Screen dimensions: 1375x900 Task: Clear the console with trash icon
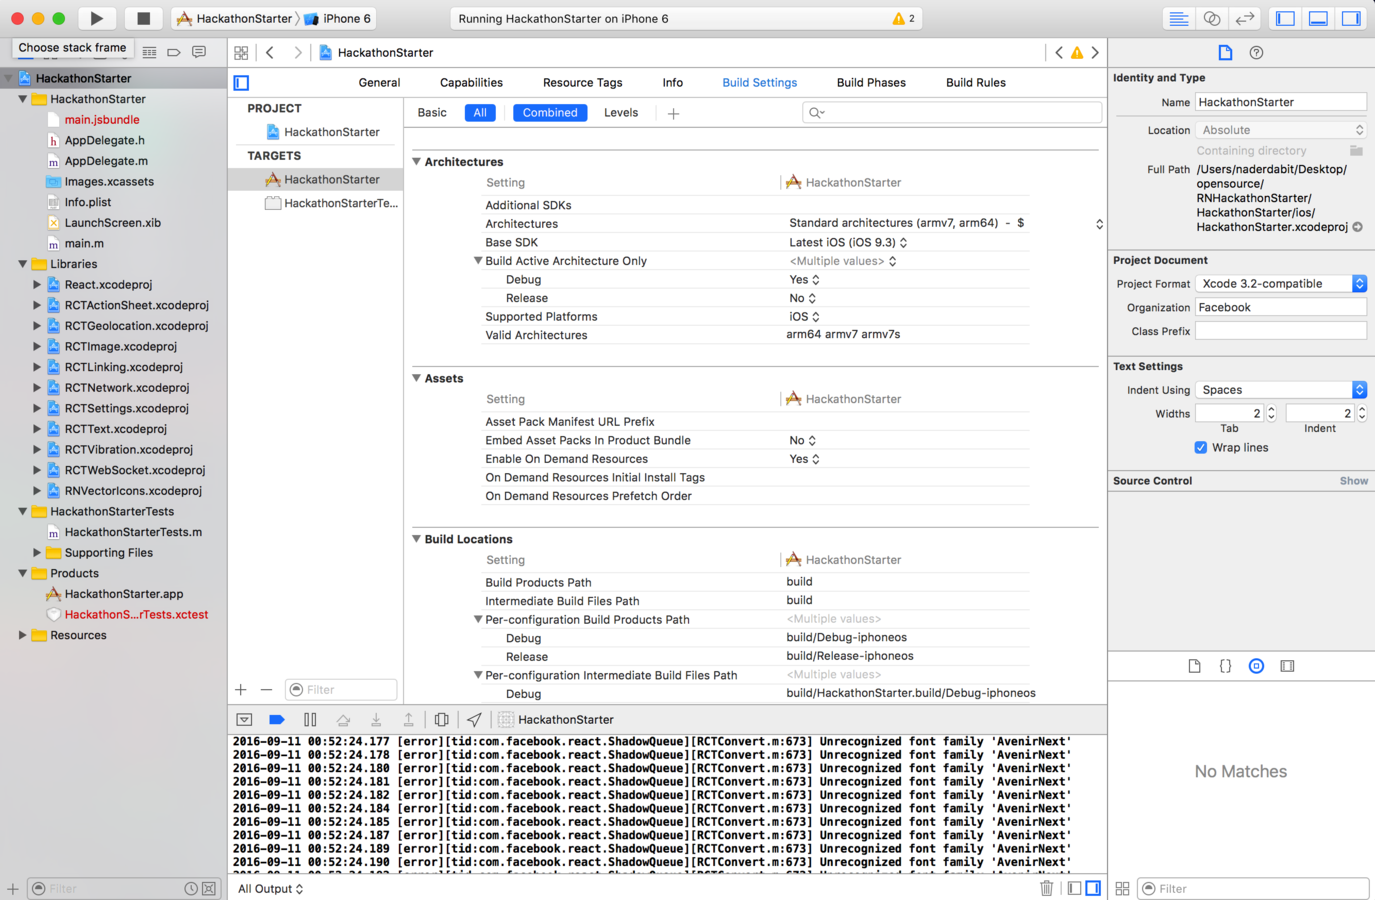tap(1046, 888)
